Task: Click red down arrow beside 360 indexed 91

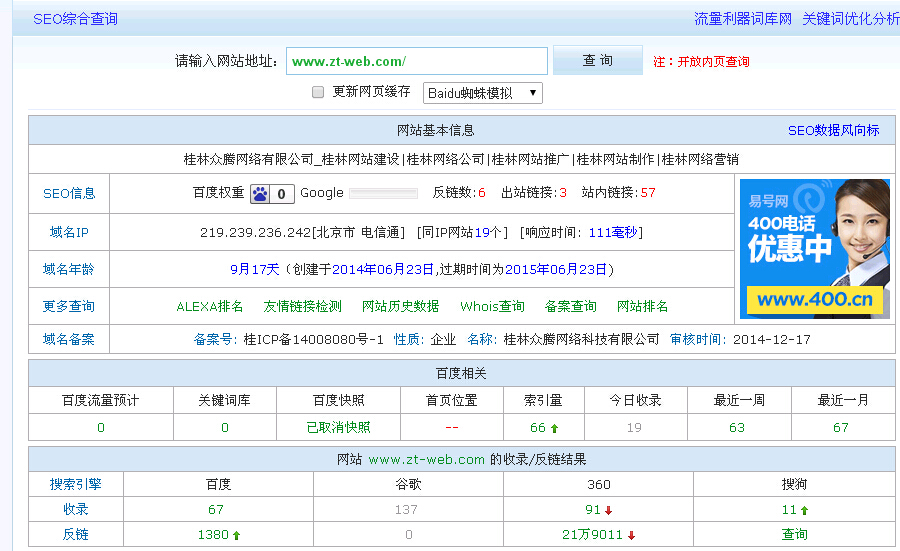Action: coord(608,510)
